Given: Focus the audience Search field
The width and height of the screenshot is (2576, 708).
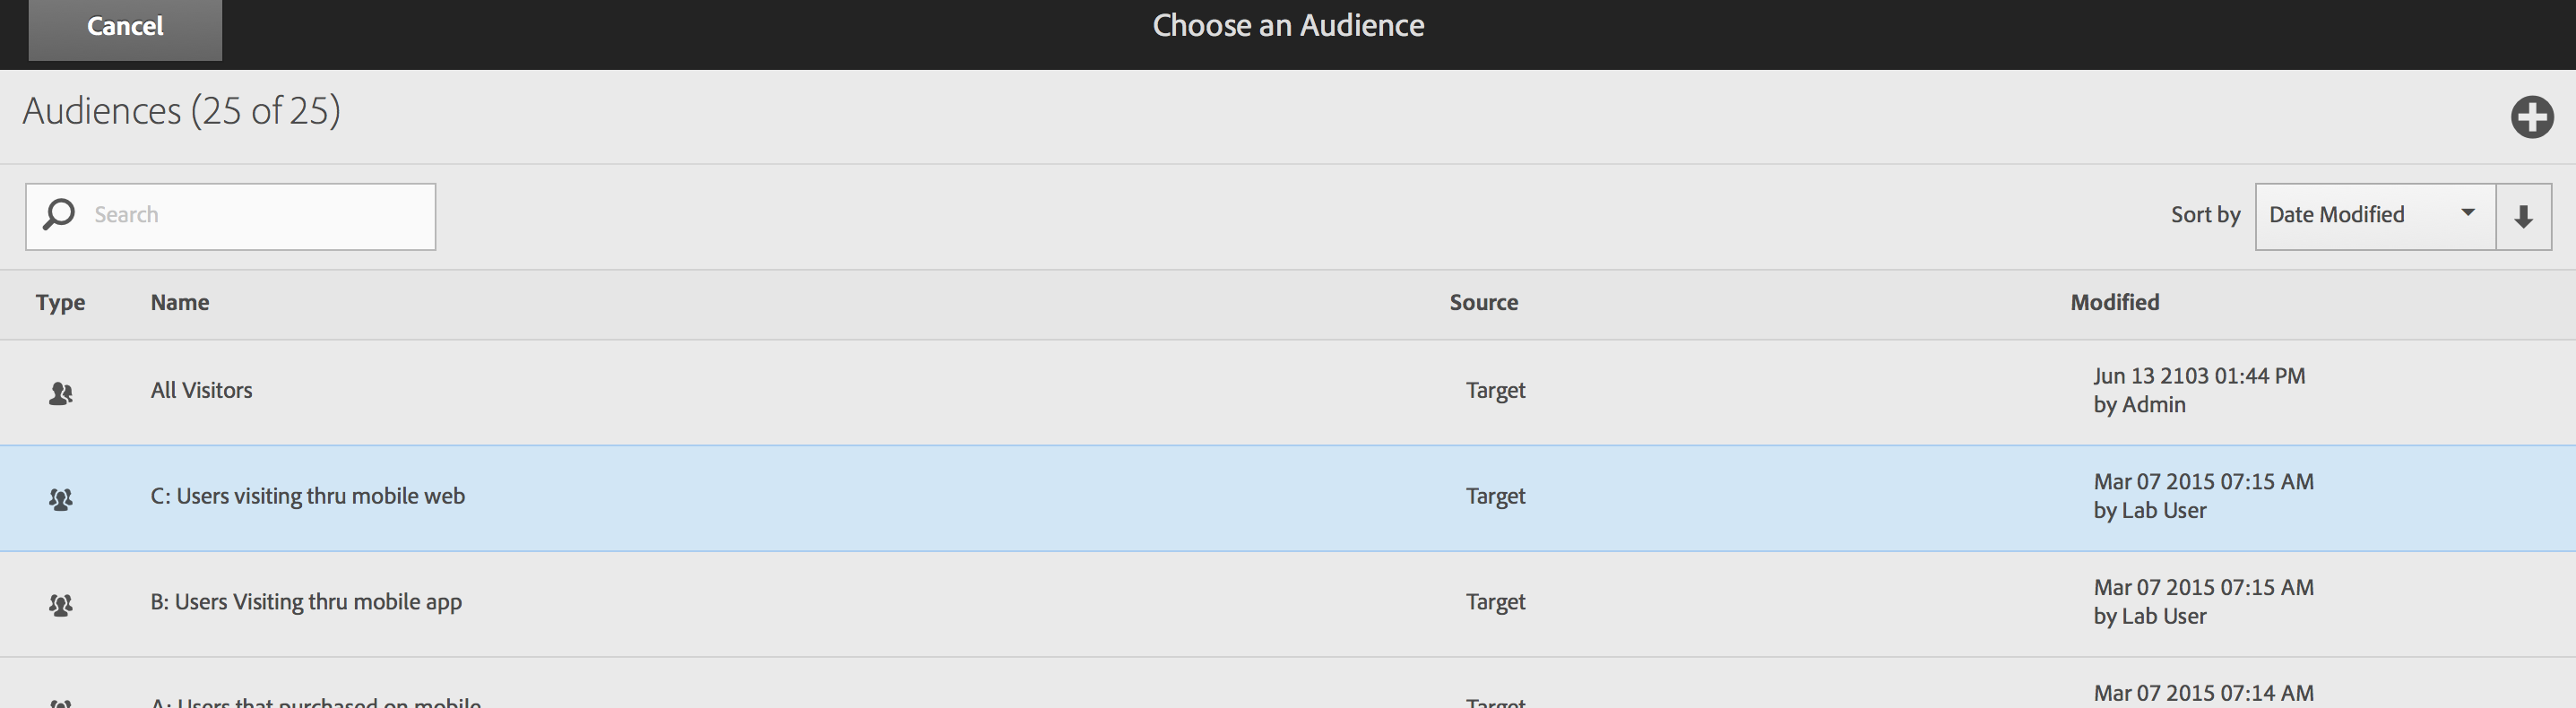Looking at the screenshot, I should coord(258,216).
